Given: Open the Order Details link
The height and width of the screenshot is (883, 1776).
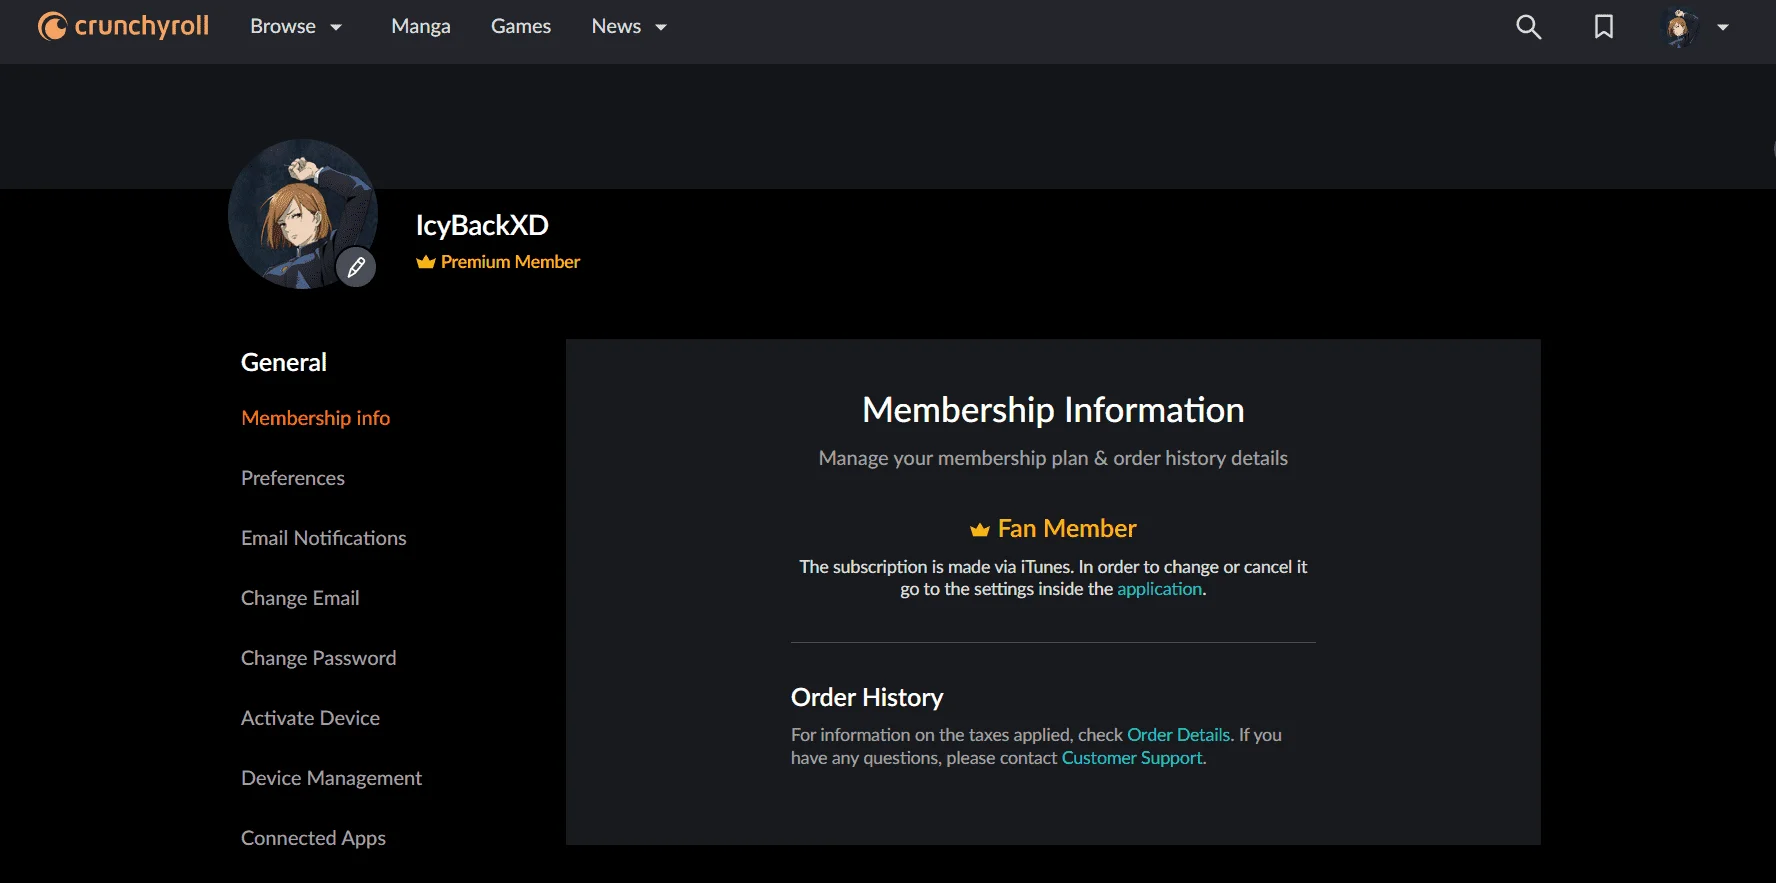Looking at the screenshot, I should [x=1179, y=735].
